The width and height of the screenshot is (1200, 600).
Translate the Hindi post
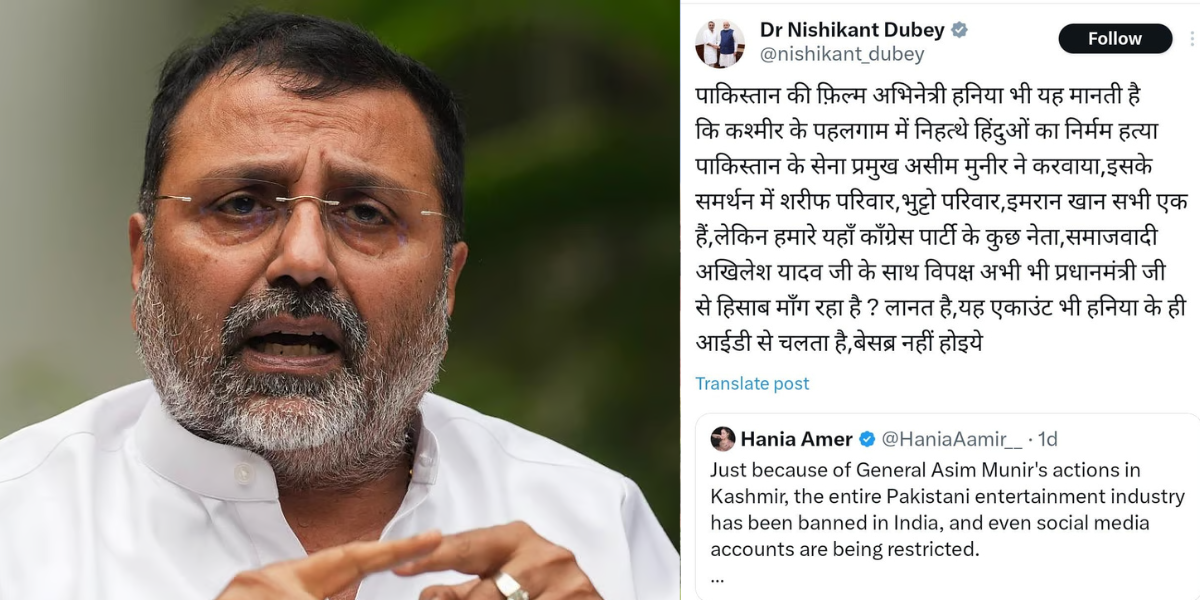pyautogui.click(x=752, y=384)
